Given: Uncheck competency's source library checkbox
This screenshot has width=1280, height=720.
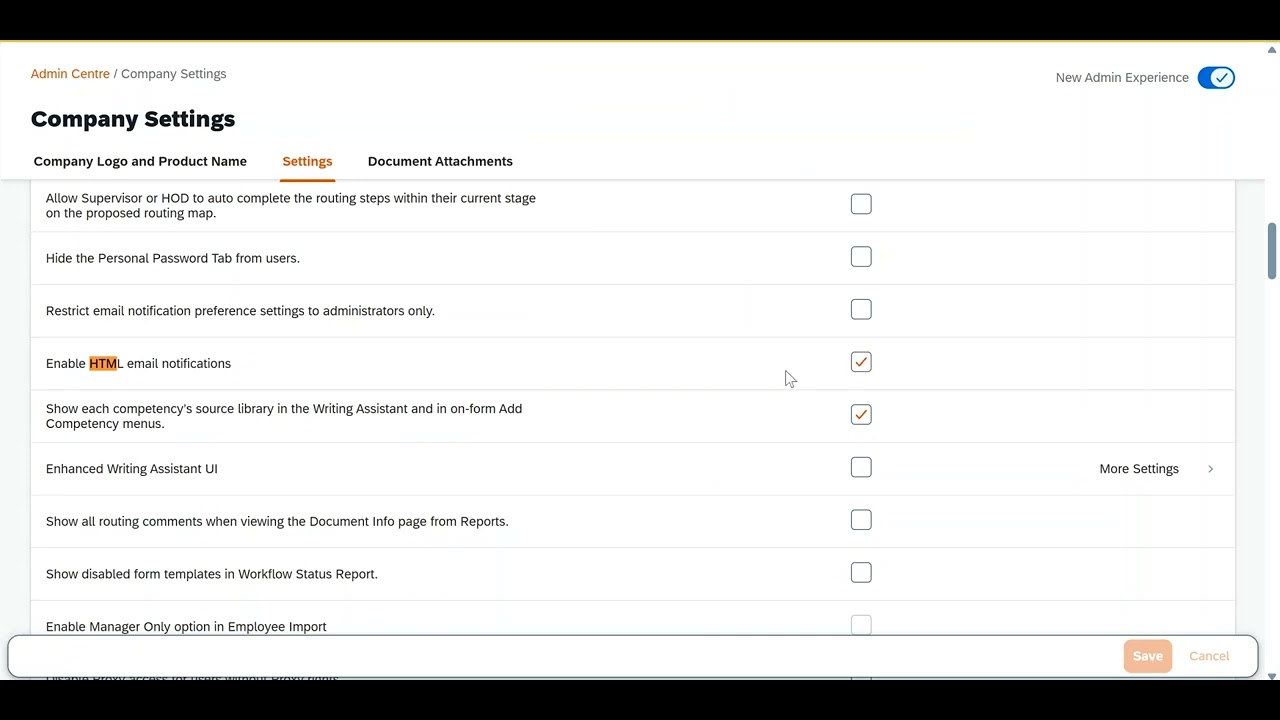Looking at the screenshot, I should pos(861,415).
